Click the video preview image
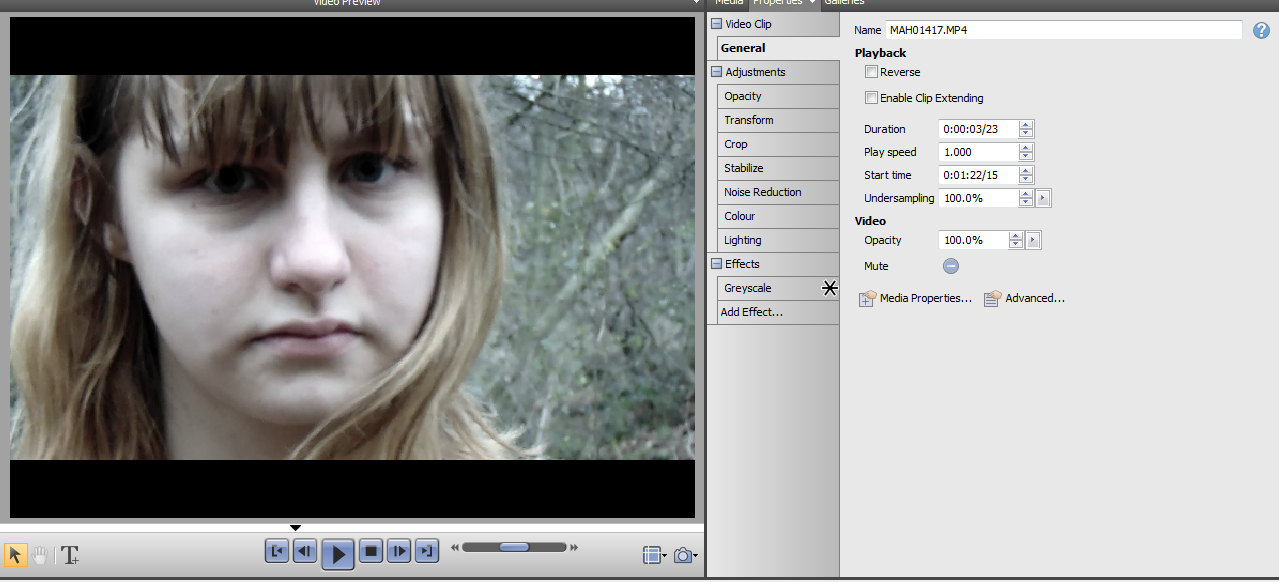Viewport: 1279px width, 582px height. tap(352, 267)
